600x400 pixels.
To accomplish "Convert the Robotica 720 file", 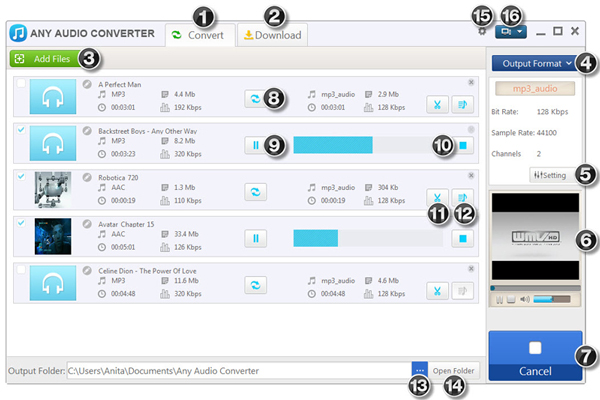I will coord(255,192).
